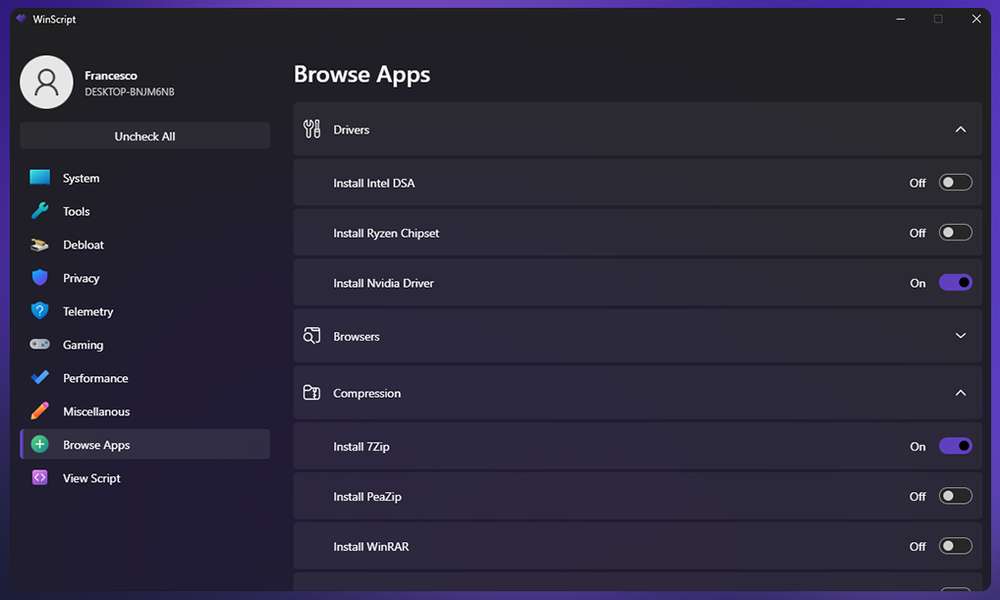
Task: Disable the Install 7Zip switch
Action: [x=955, y=445]
